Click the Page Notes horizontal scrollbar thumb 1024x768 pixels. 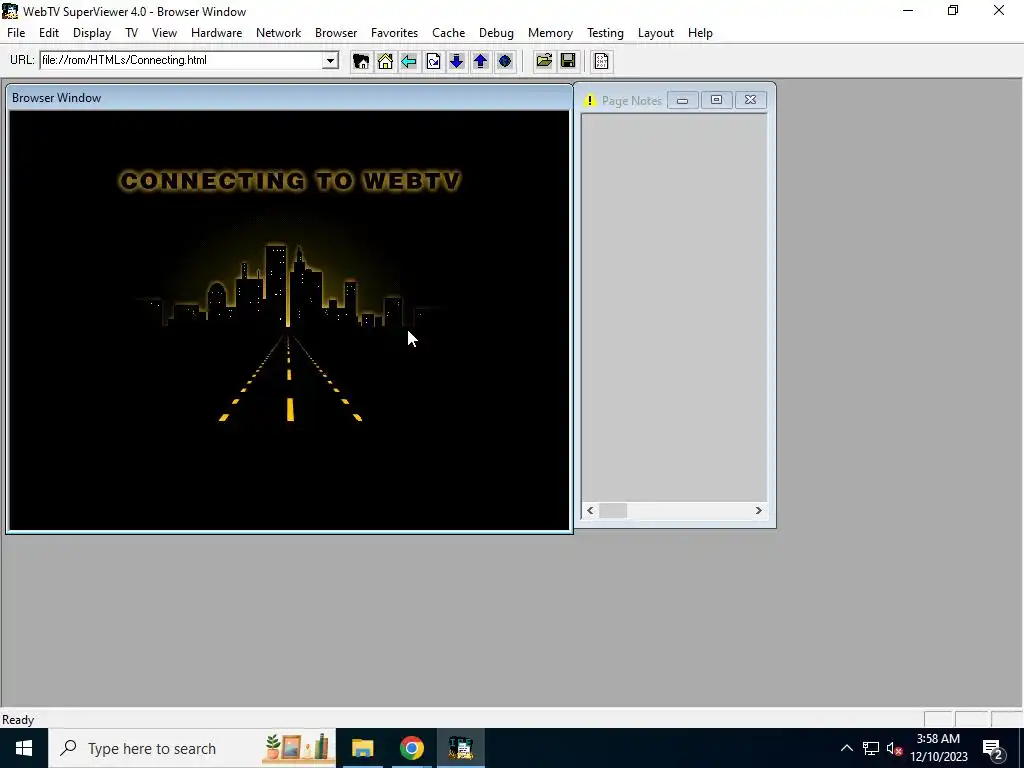click(x=613, y=511)
